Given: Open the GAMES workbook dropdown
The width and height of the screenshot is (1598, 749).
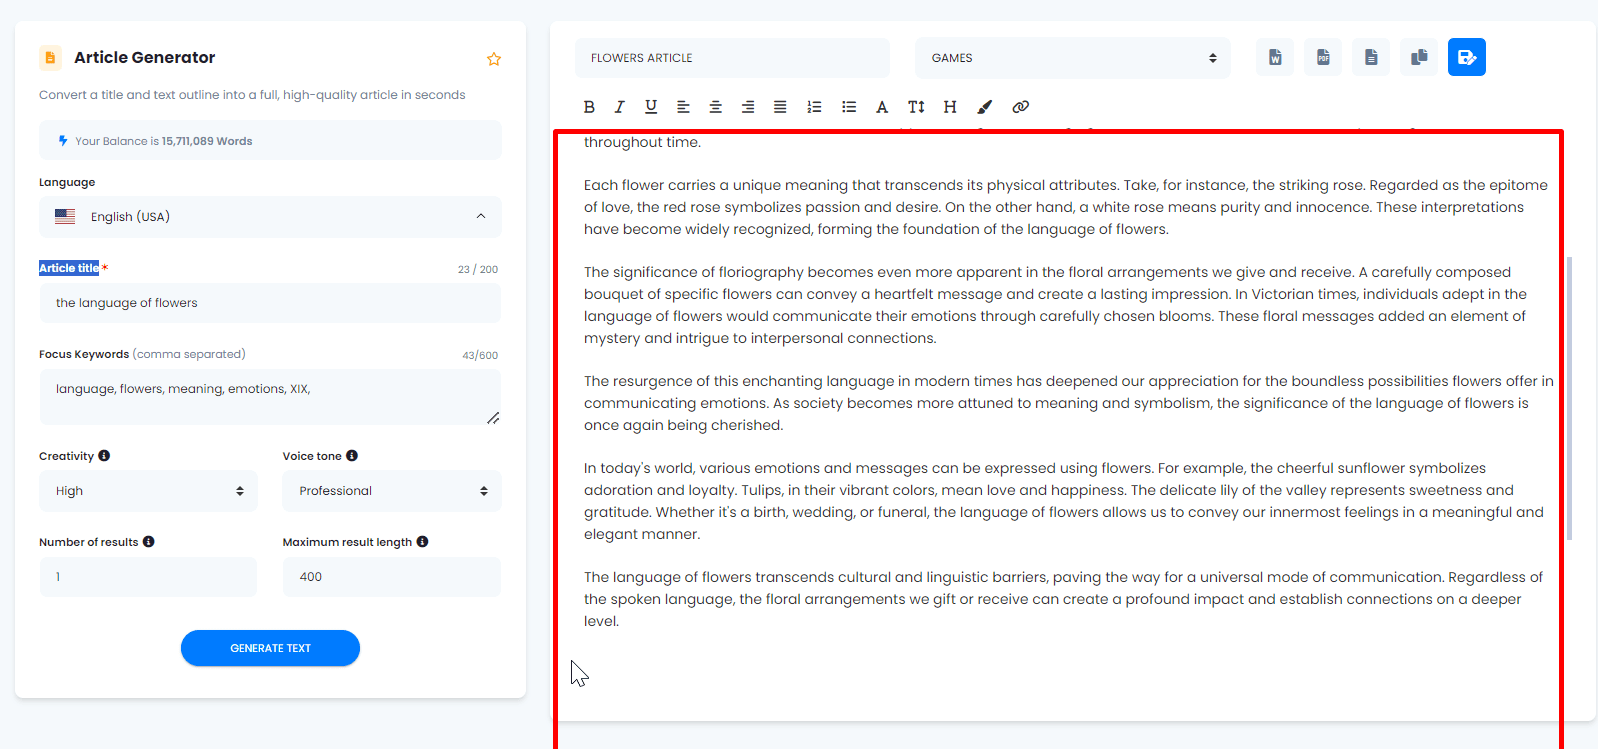Looking at the screenshot, I should pos(1072,58).
